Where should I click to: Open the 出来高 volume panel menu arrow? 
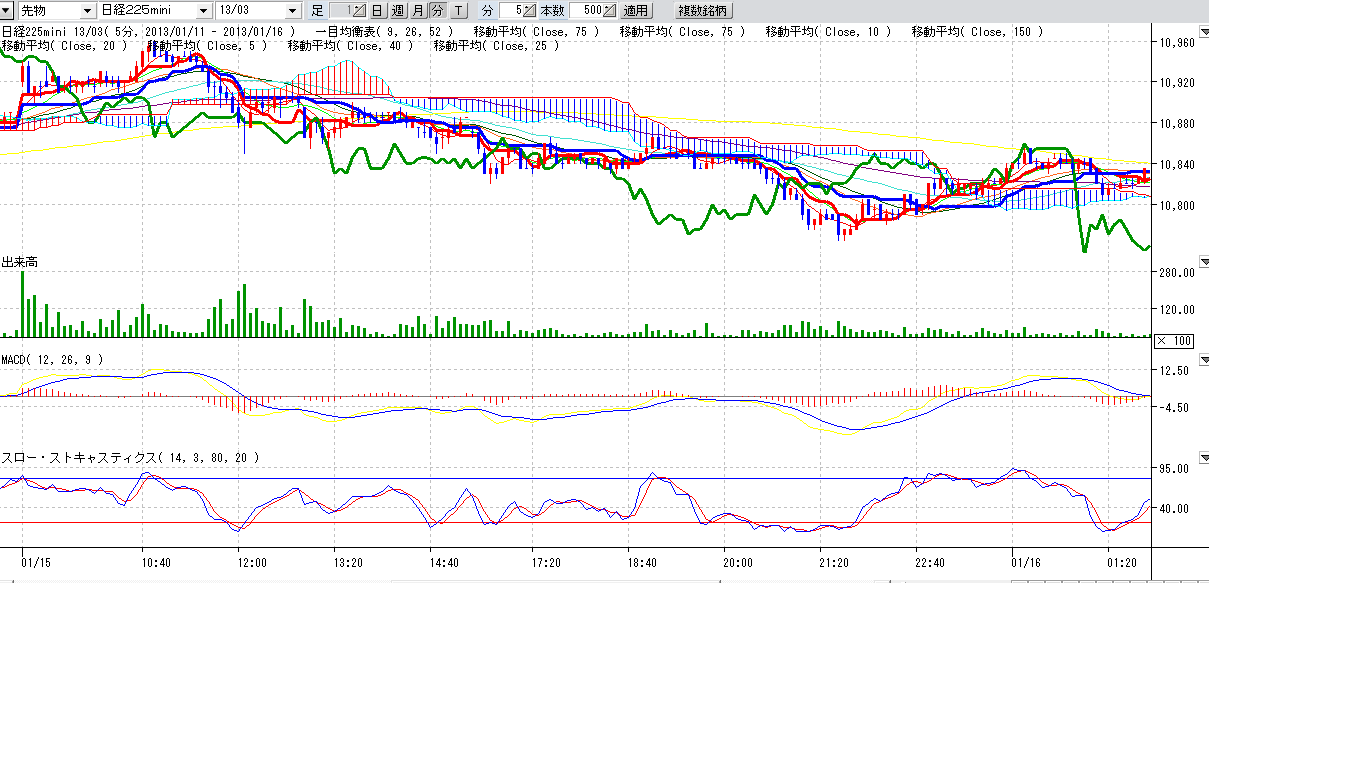point(1204,262)
